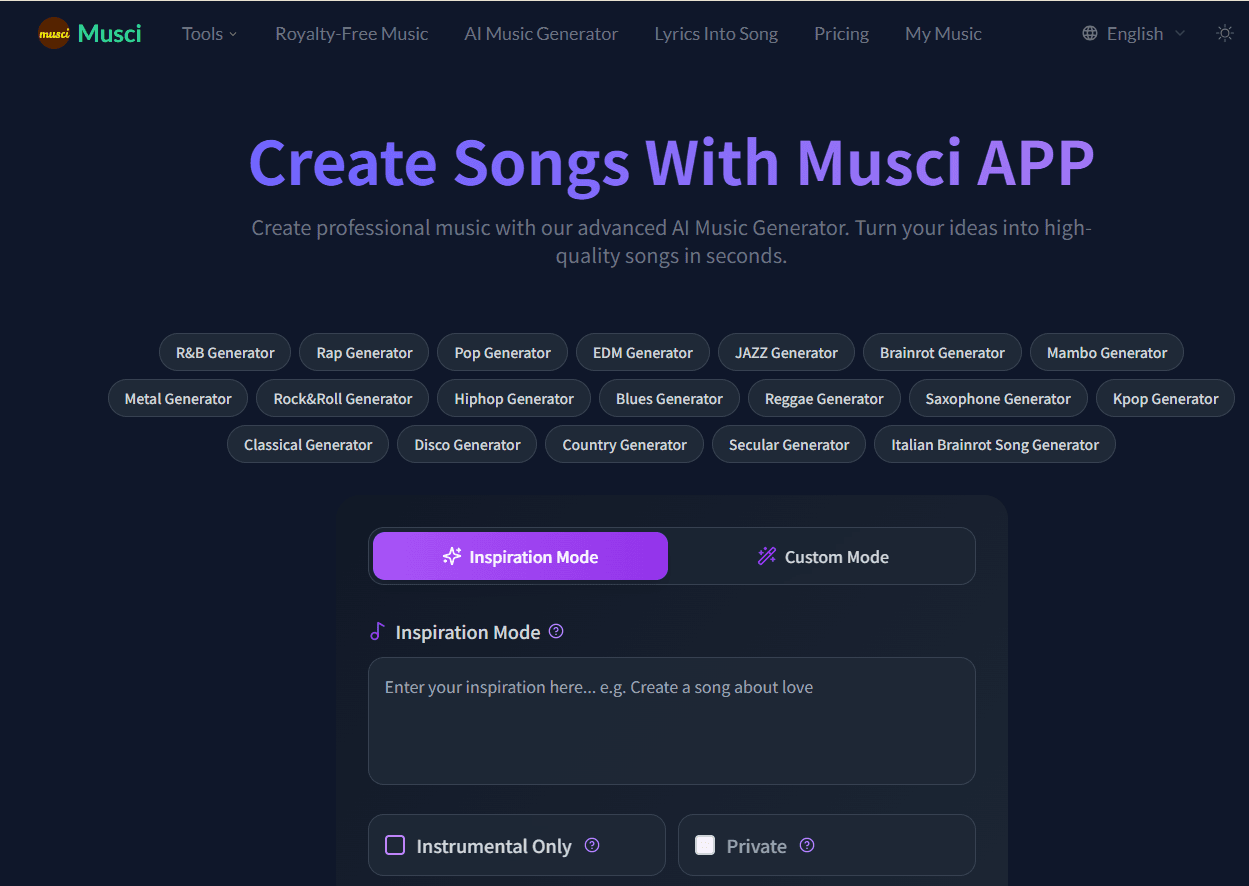Select the Saxophone Generator tag
Image resolution: width=1249 pixels, height=886 pixels.
click(997, 398)
